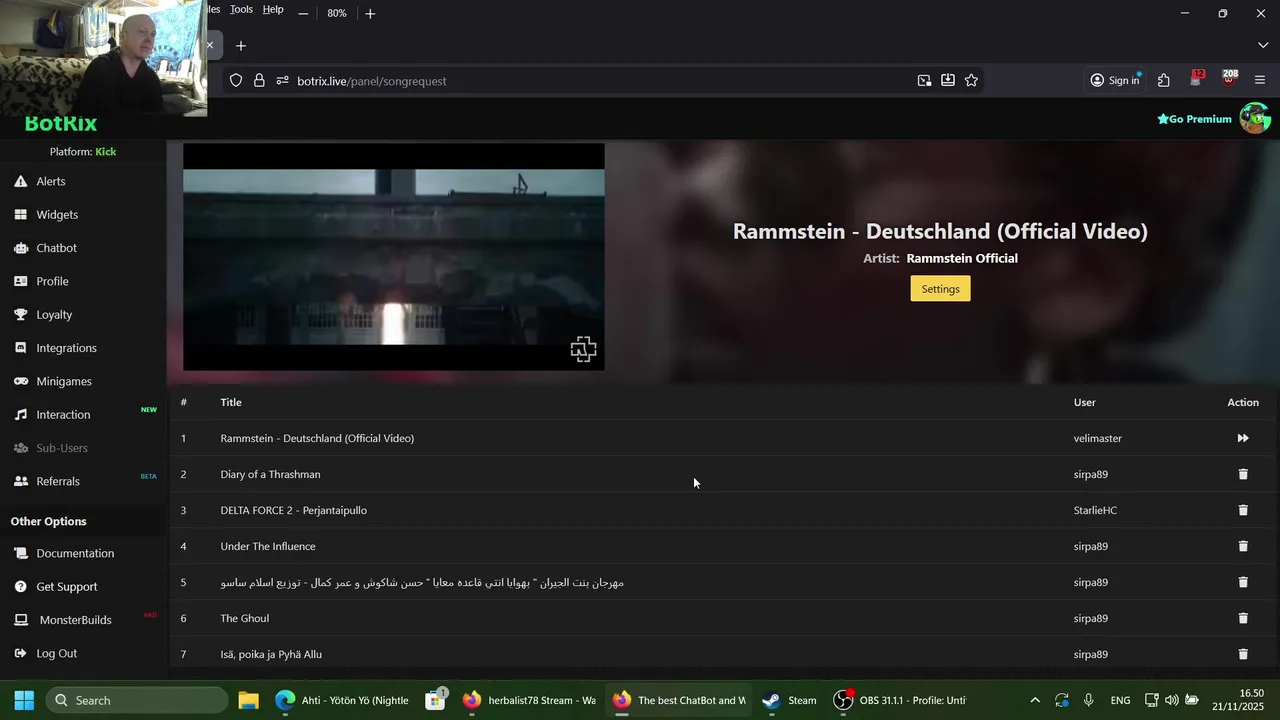Open Alerts in the BotRix sidebar
Viewport: 1280px width, 720px height.
click(51, 181)
